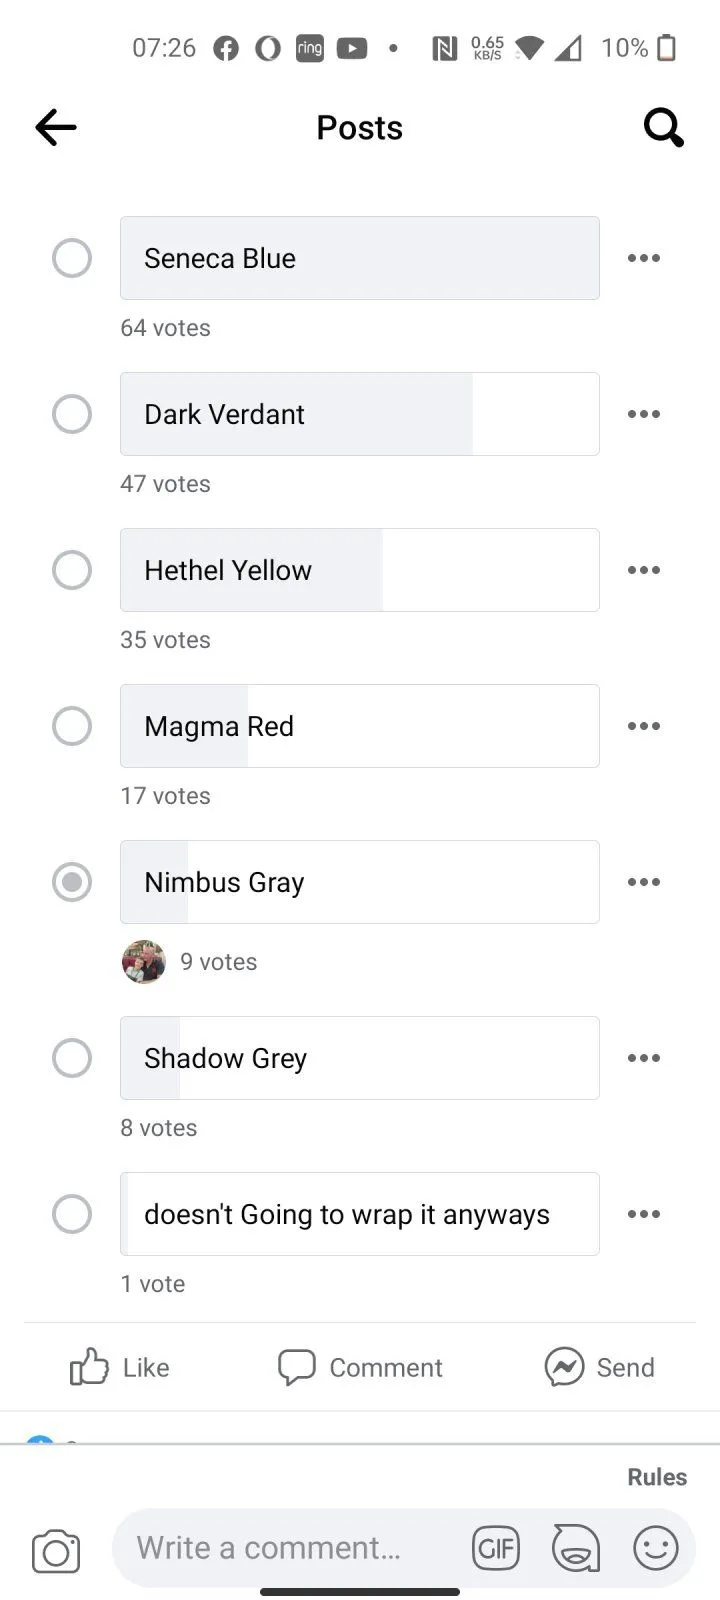Image resolution: width=720 pixels, height=1600 pixels.
Task: Focus the Write a comment field
Action: pos(290,1549)
